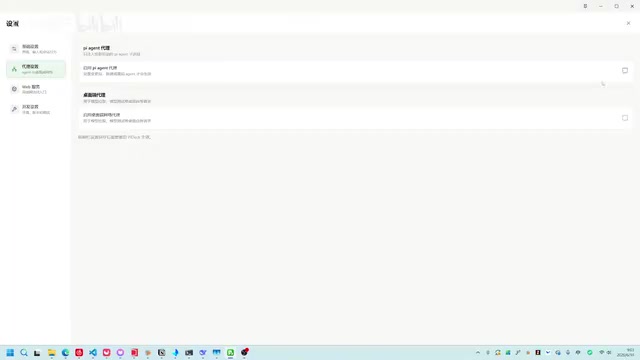Click the purple round app icon in taskbar
The width and height of the screenshot is (640, 360).
[120, 352]
